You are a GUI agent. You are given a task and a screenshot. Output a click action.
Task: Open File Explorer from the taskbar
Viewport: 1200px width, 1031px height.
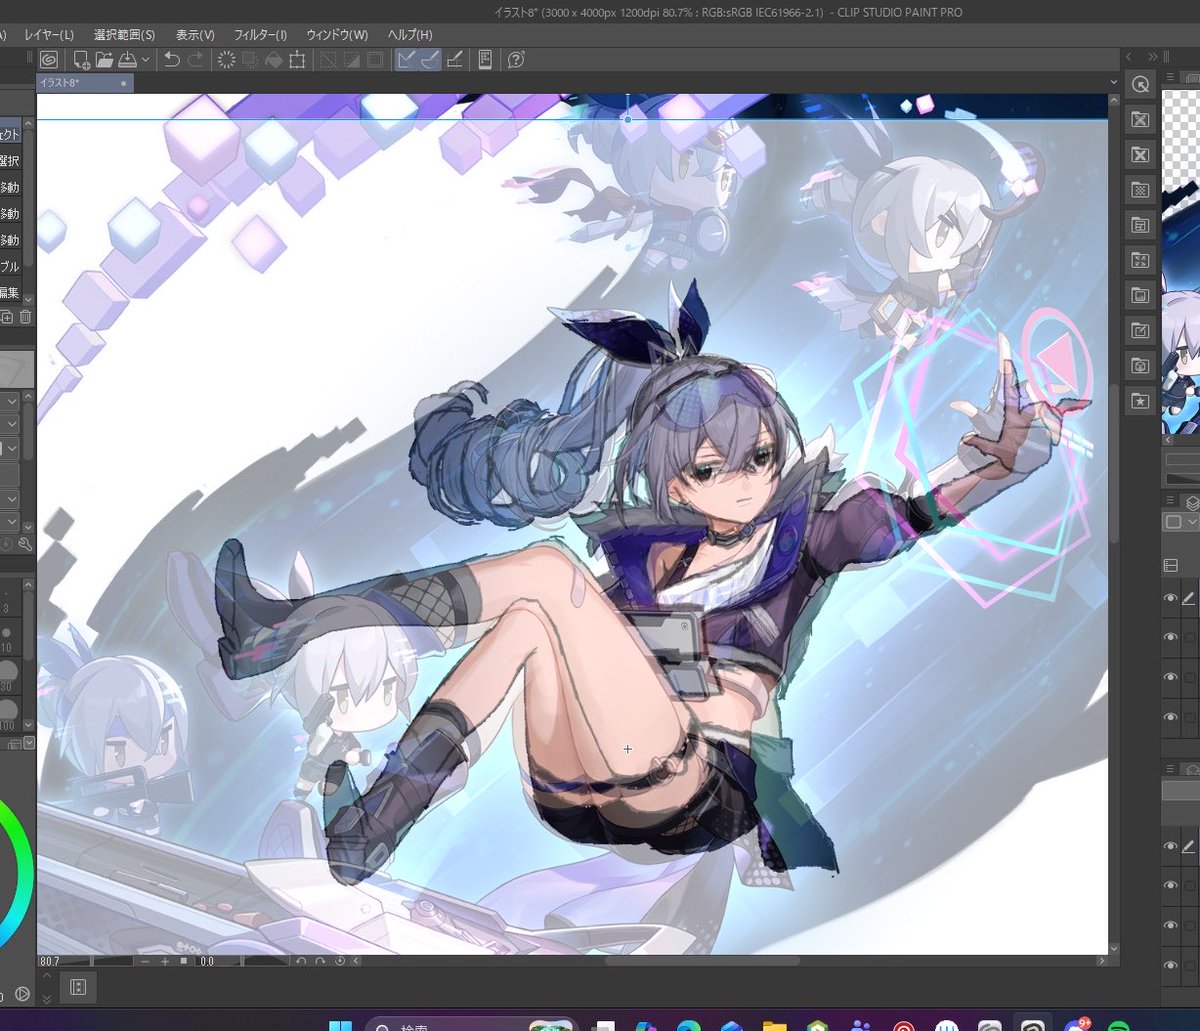click(x=774, y=1027)
